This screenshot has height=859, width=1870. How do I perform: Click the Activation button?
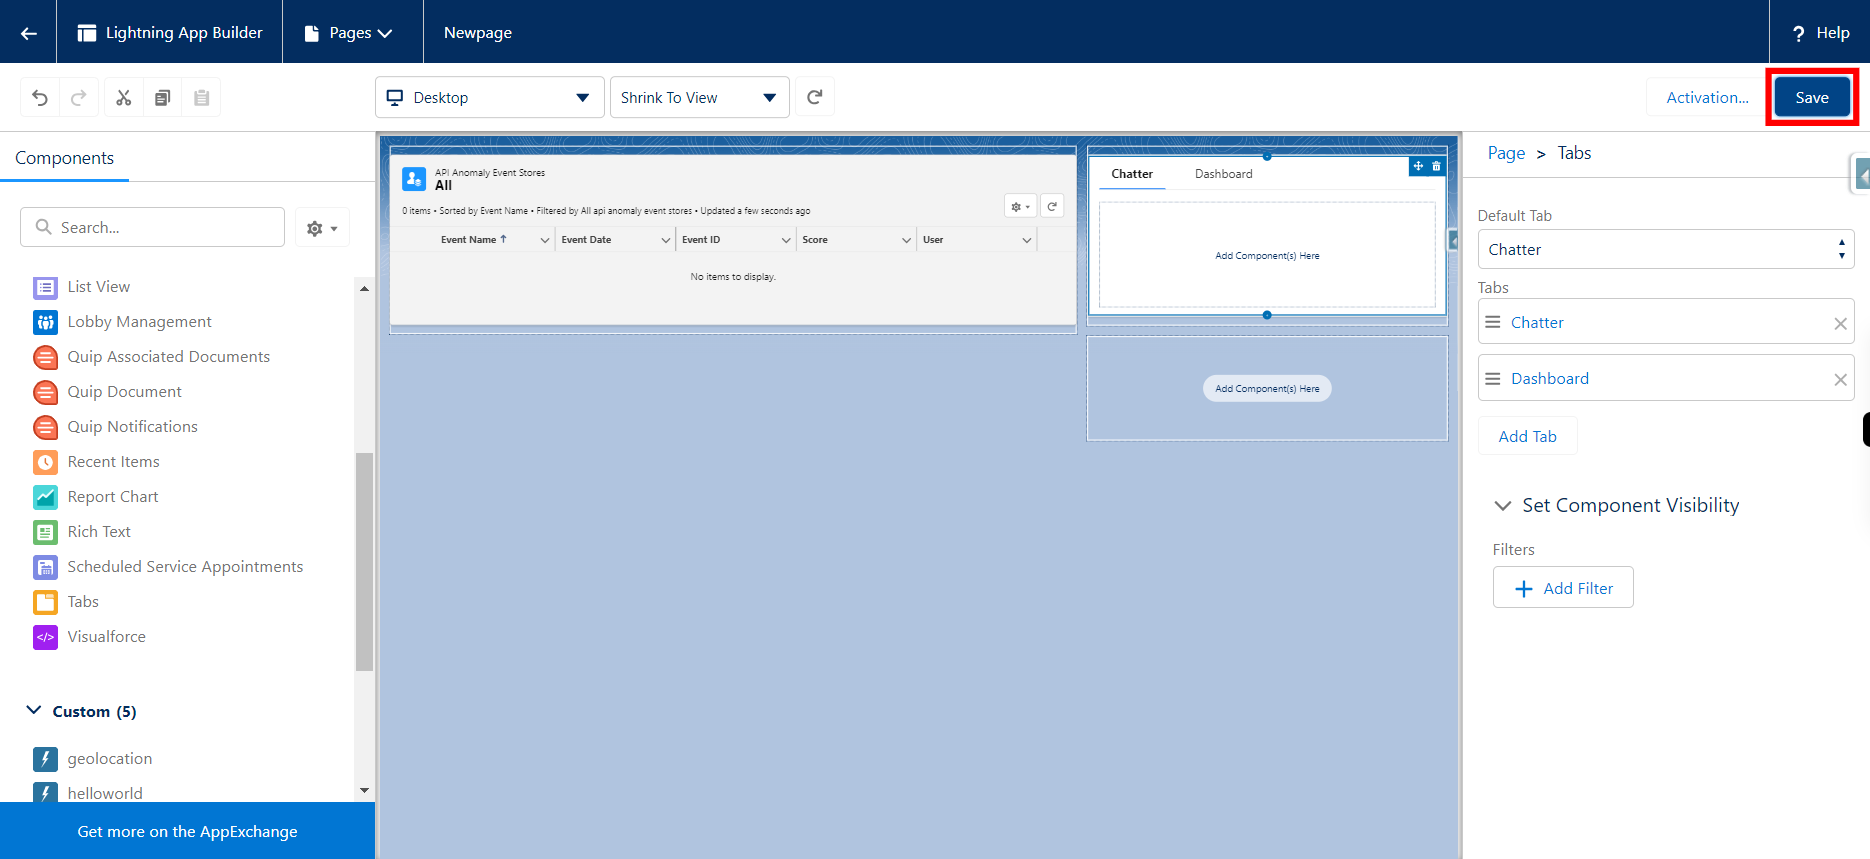pyautogui.click(x=1707, y=97)
